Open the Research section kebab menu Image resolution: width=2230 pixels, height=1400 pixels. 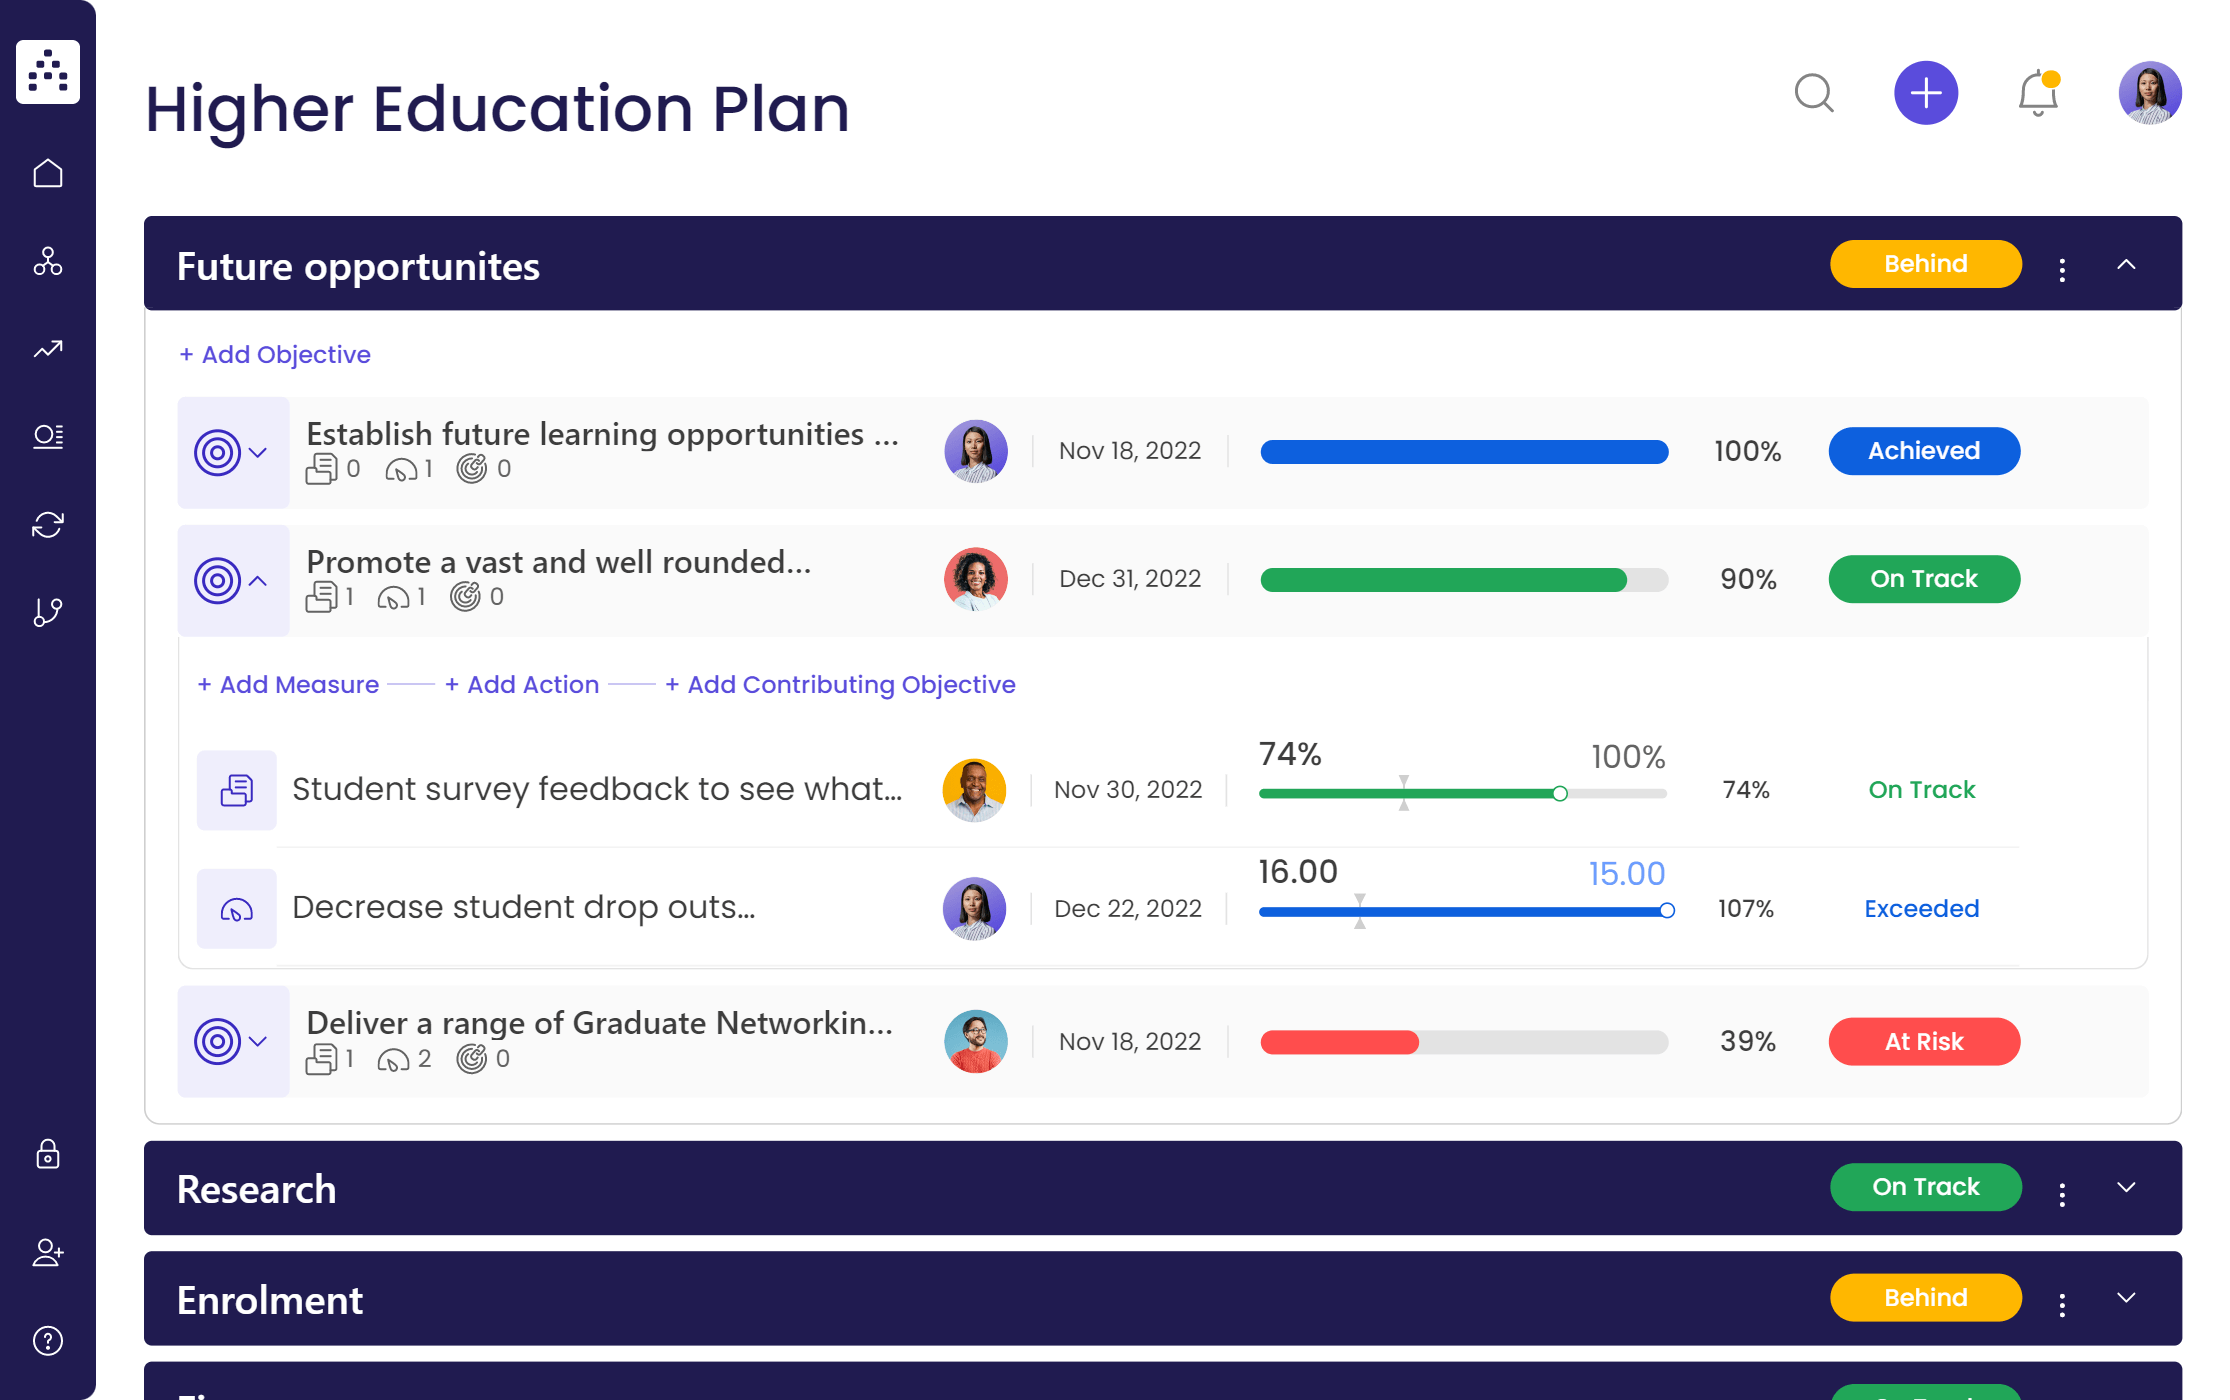(x=2062, y=1193)
